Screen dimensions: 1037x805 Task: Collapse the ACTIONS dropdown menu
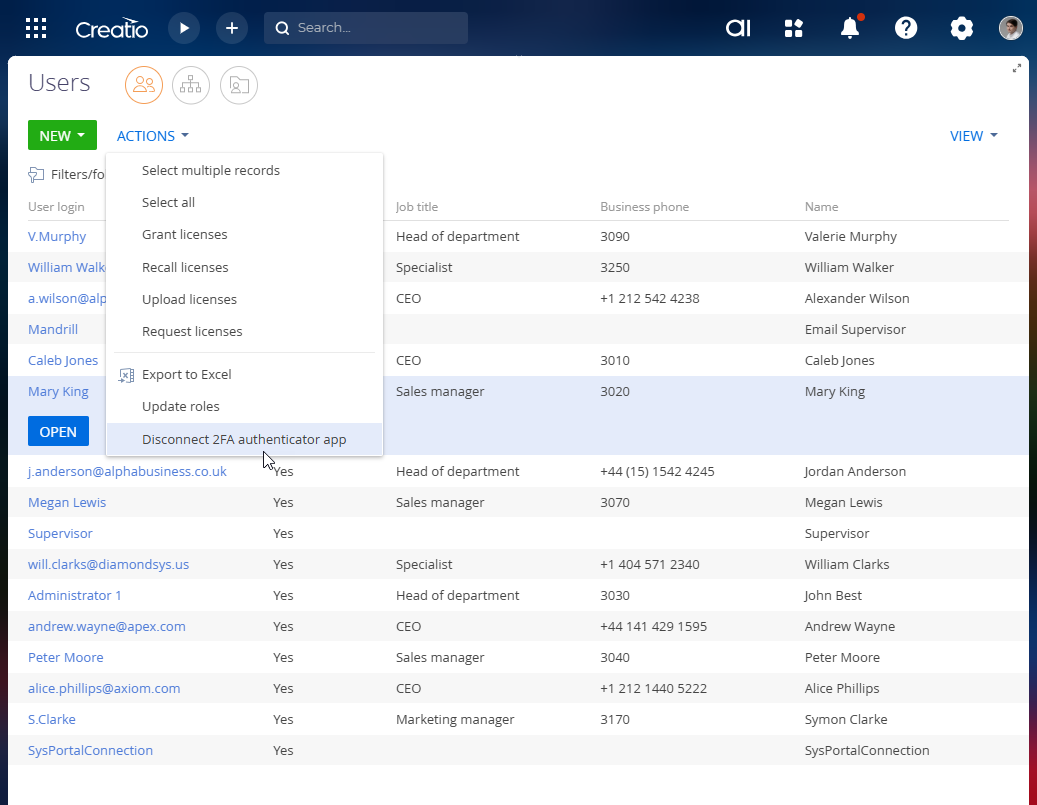point(153,136)
